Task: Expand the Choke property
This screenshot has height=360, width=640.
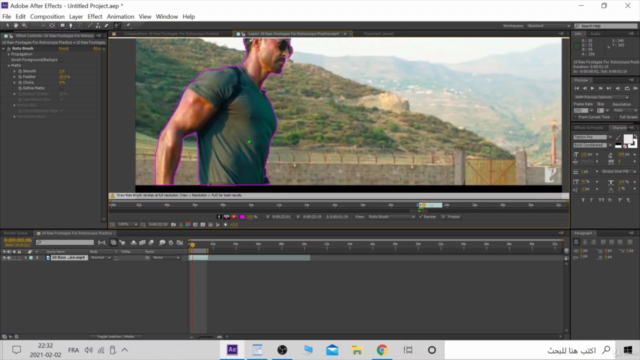Action: pos(15,82)
